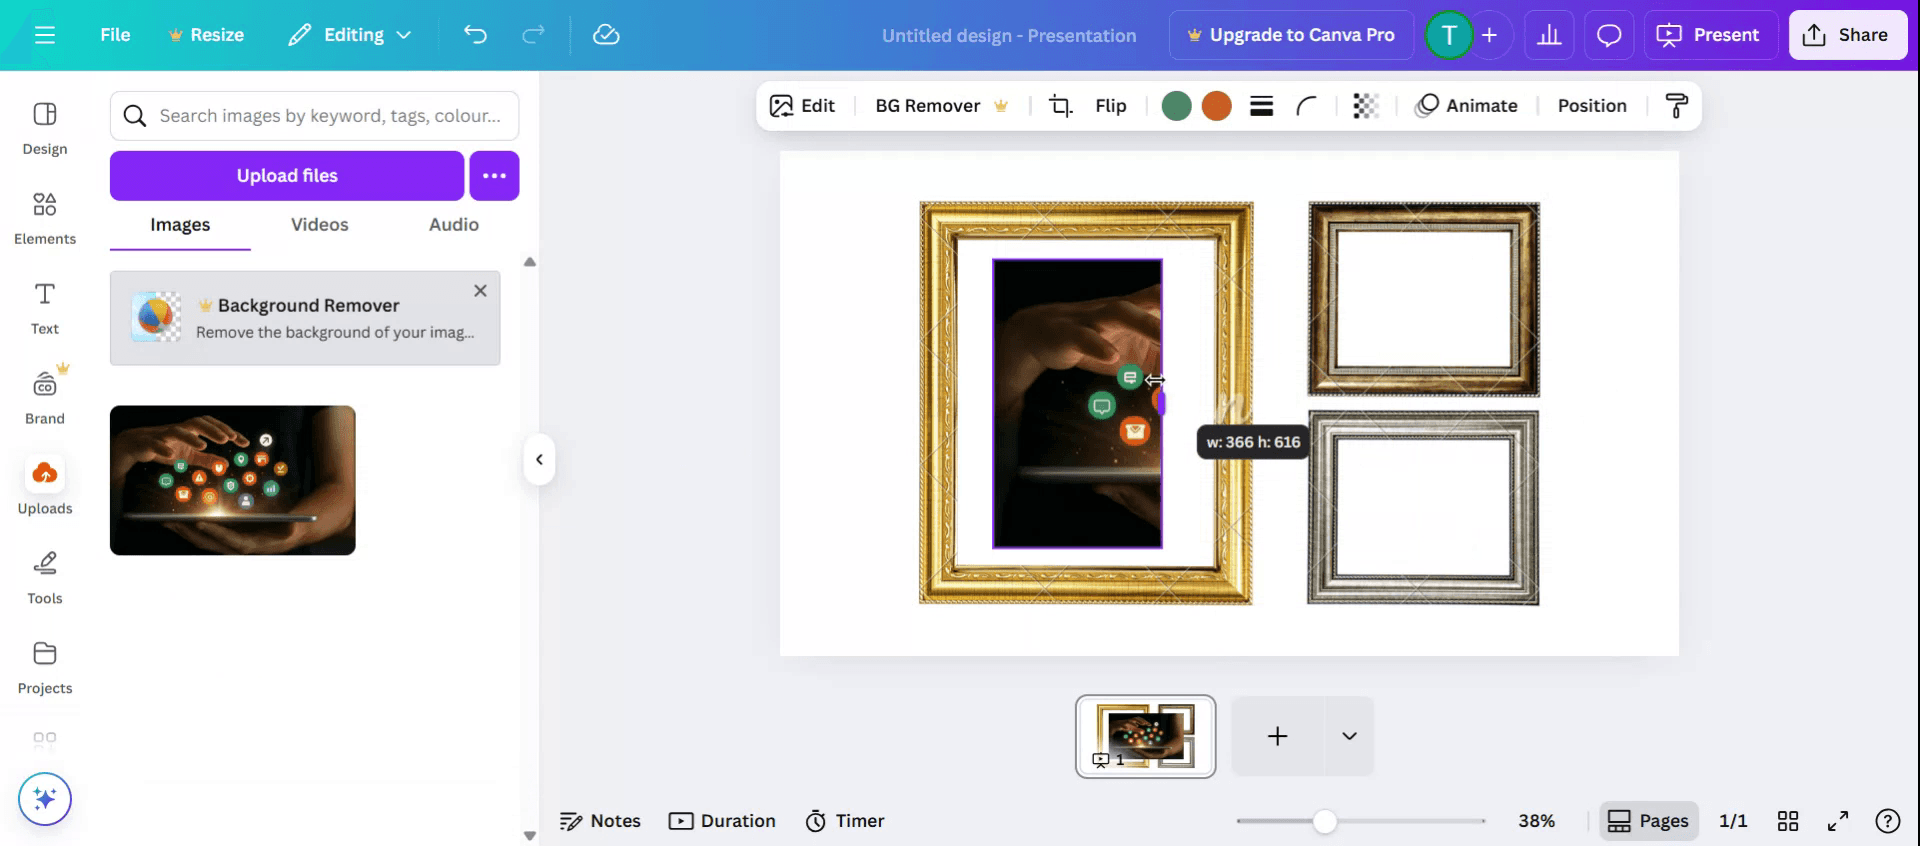The image size is (1920, 846).
Task: Select the uploaded hands tablet image
Action: click(233, 480)
